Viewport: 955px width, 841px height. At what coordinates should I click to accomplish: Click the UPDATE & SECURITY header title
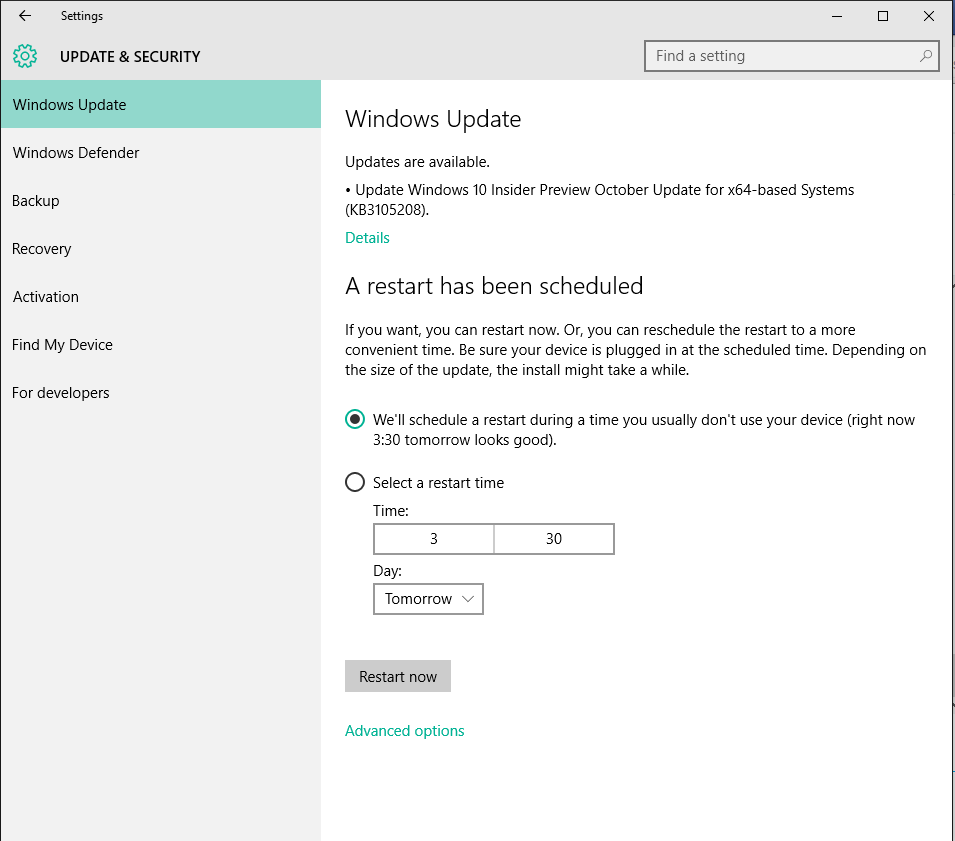pos(130,57)
